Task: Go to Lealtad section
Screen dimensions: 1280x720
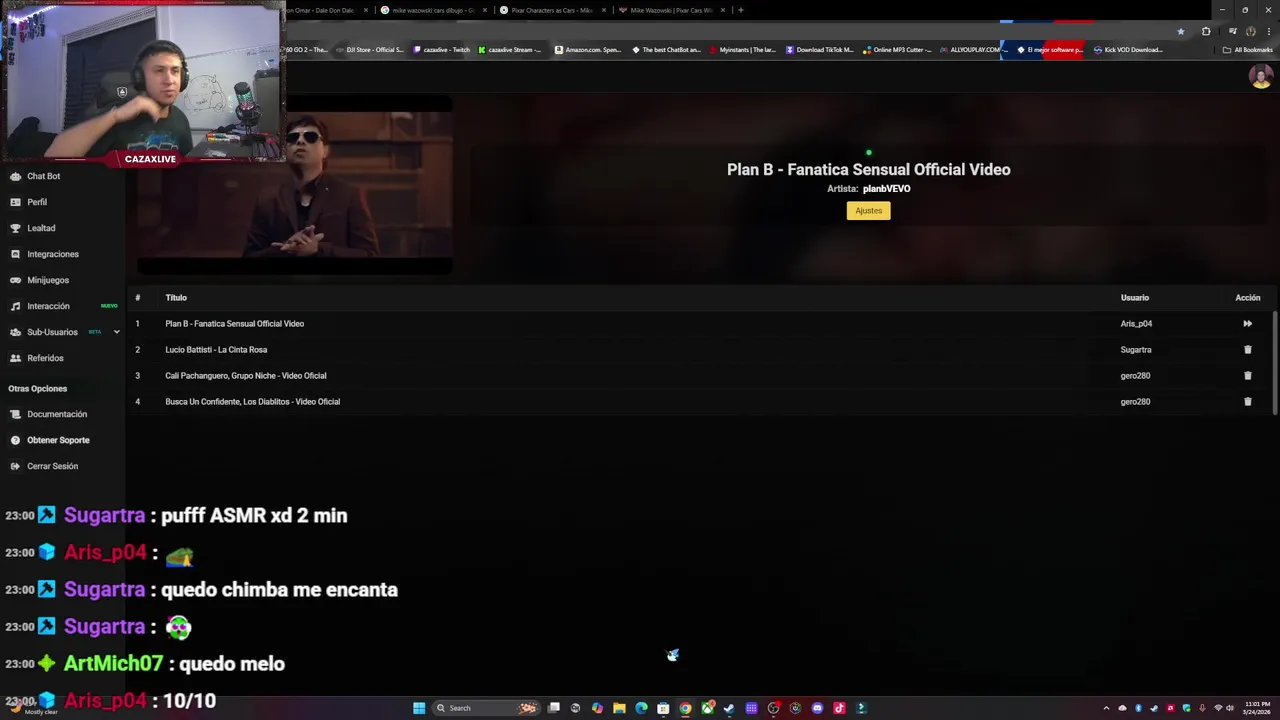Action: (41, 228)
